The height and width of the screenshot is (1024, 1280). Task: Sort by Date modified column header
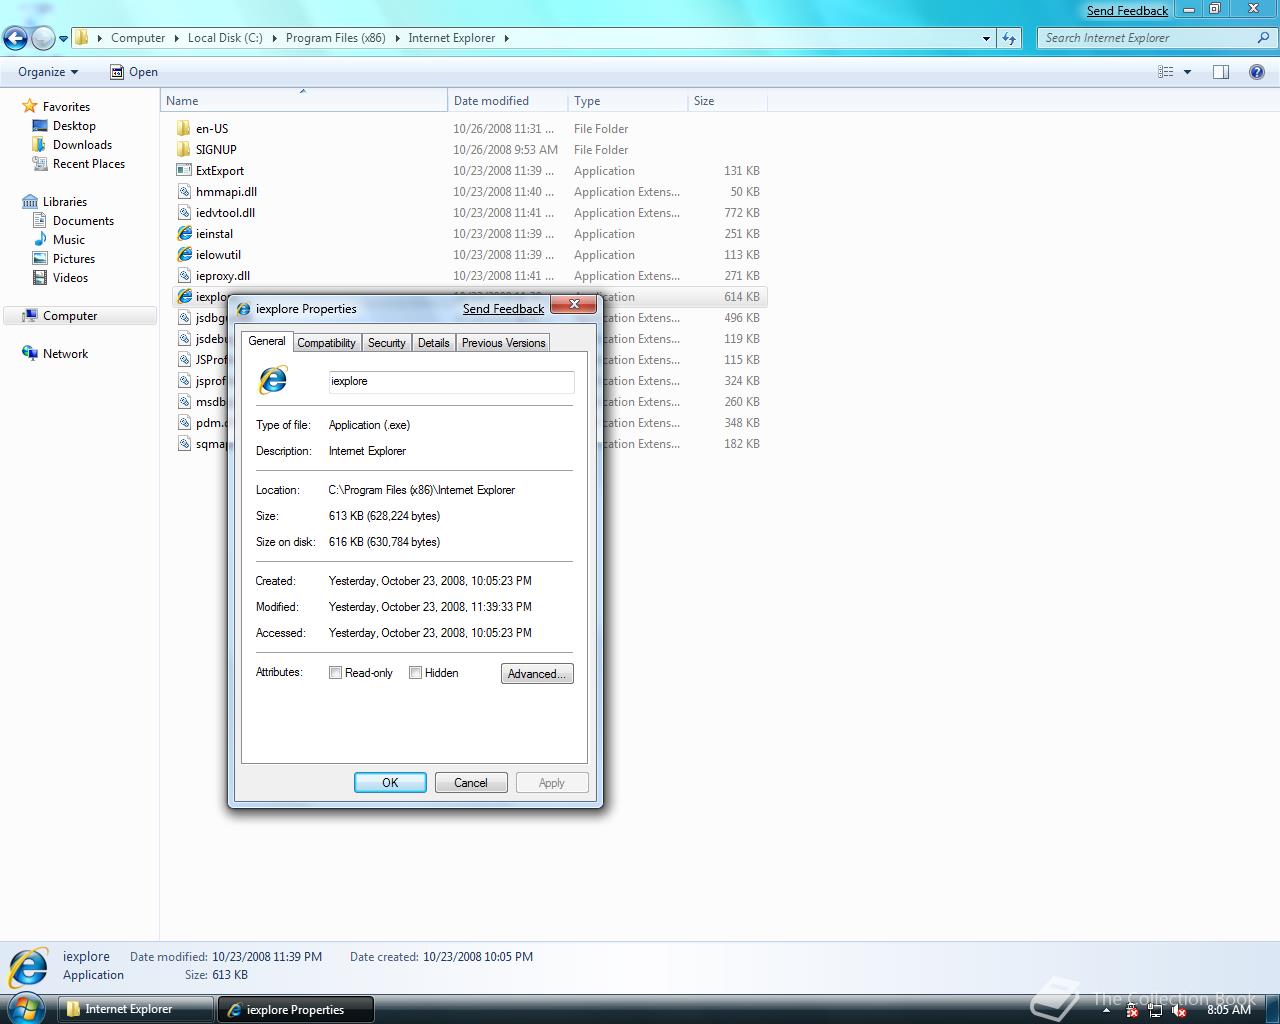(x=508, y=101)
